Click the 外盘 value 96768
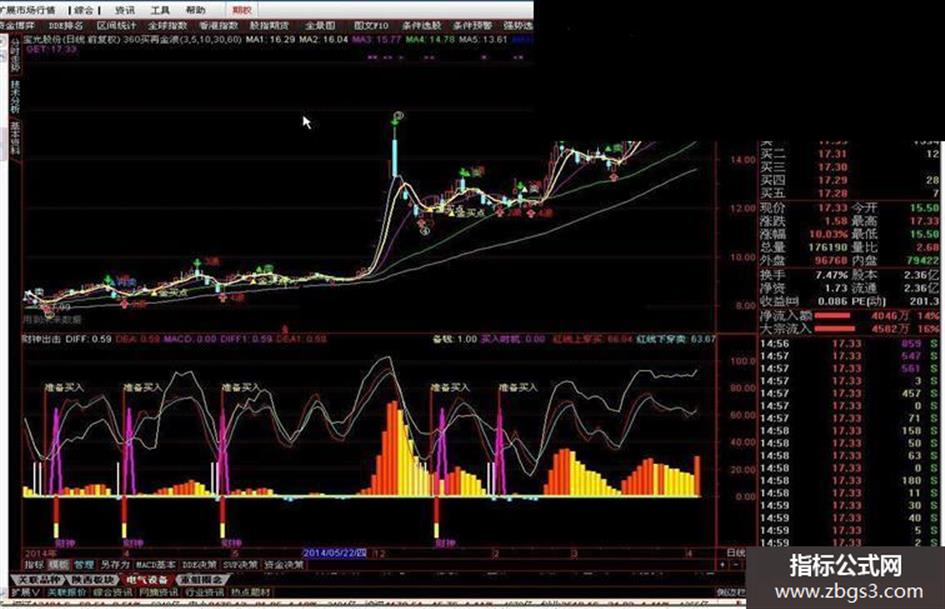The height and width of the screenshot is (609, 945). (x=831, y=260)
